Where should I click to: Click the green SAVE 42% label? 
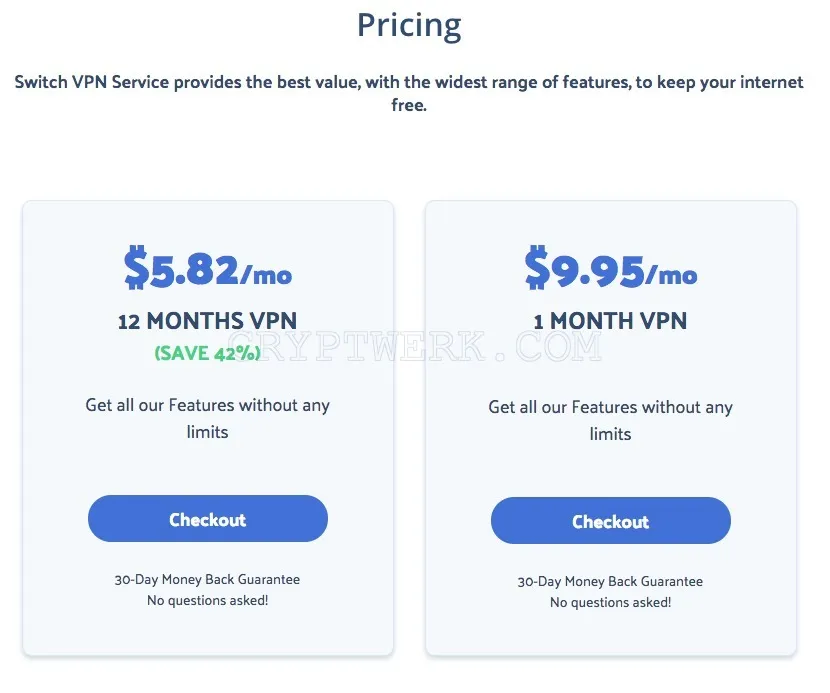point(208,353)
